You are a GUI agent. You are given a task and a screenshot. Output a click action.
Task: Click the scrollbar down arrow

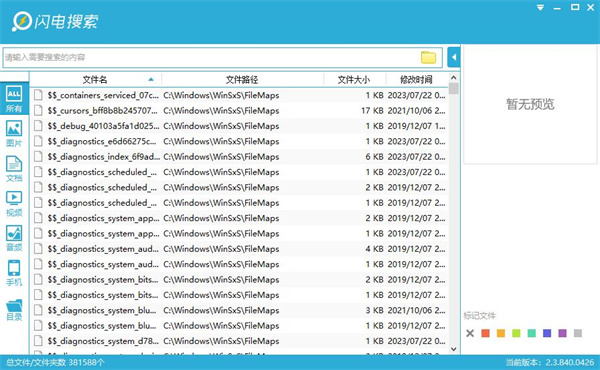point(454,349)
